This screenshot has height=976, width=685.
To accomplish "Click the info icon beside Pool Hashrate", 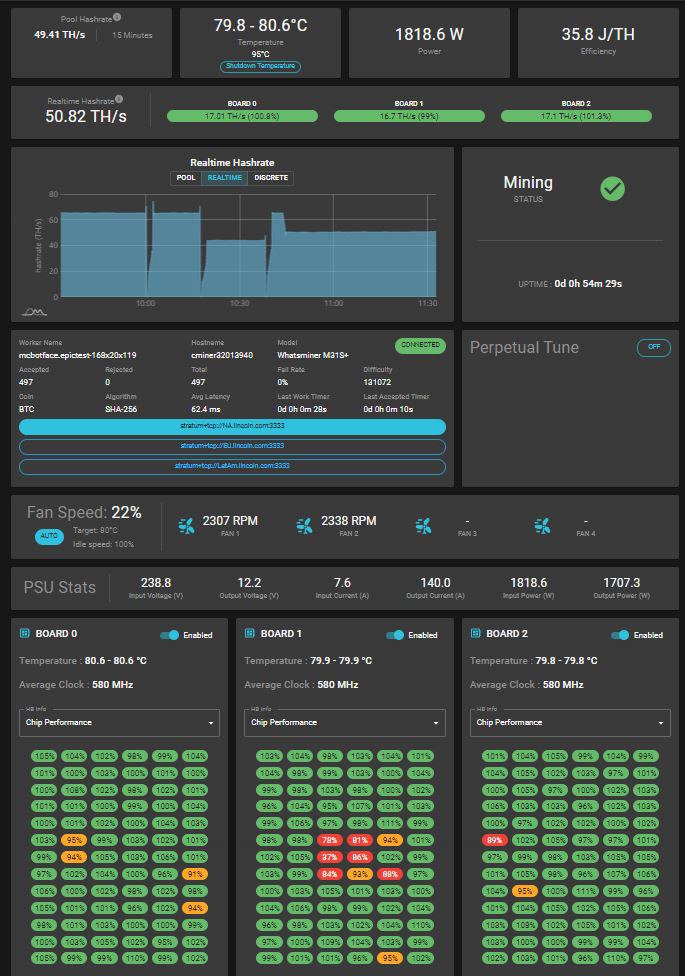I will point(117,18).
